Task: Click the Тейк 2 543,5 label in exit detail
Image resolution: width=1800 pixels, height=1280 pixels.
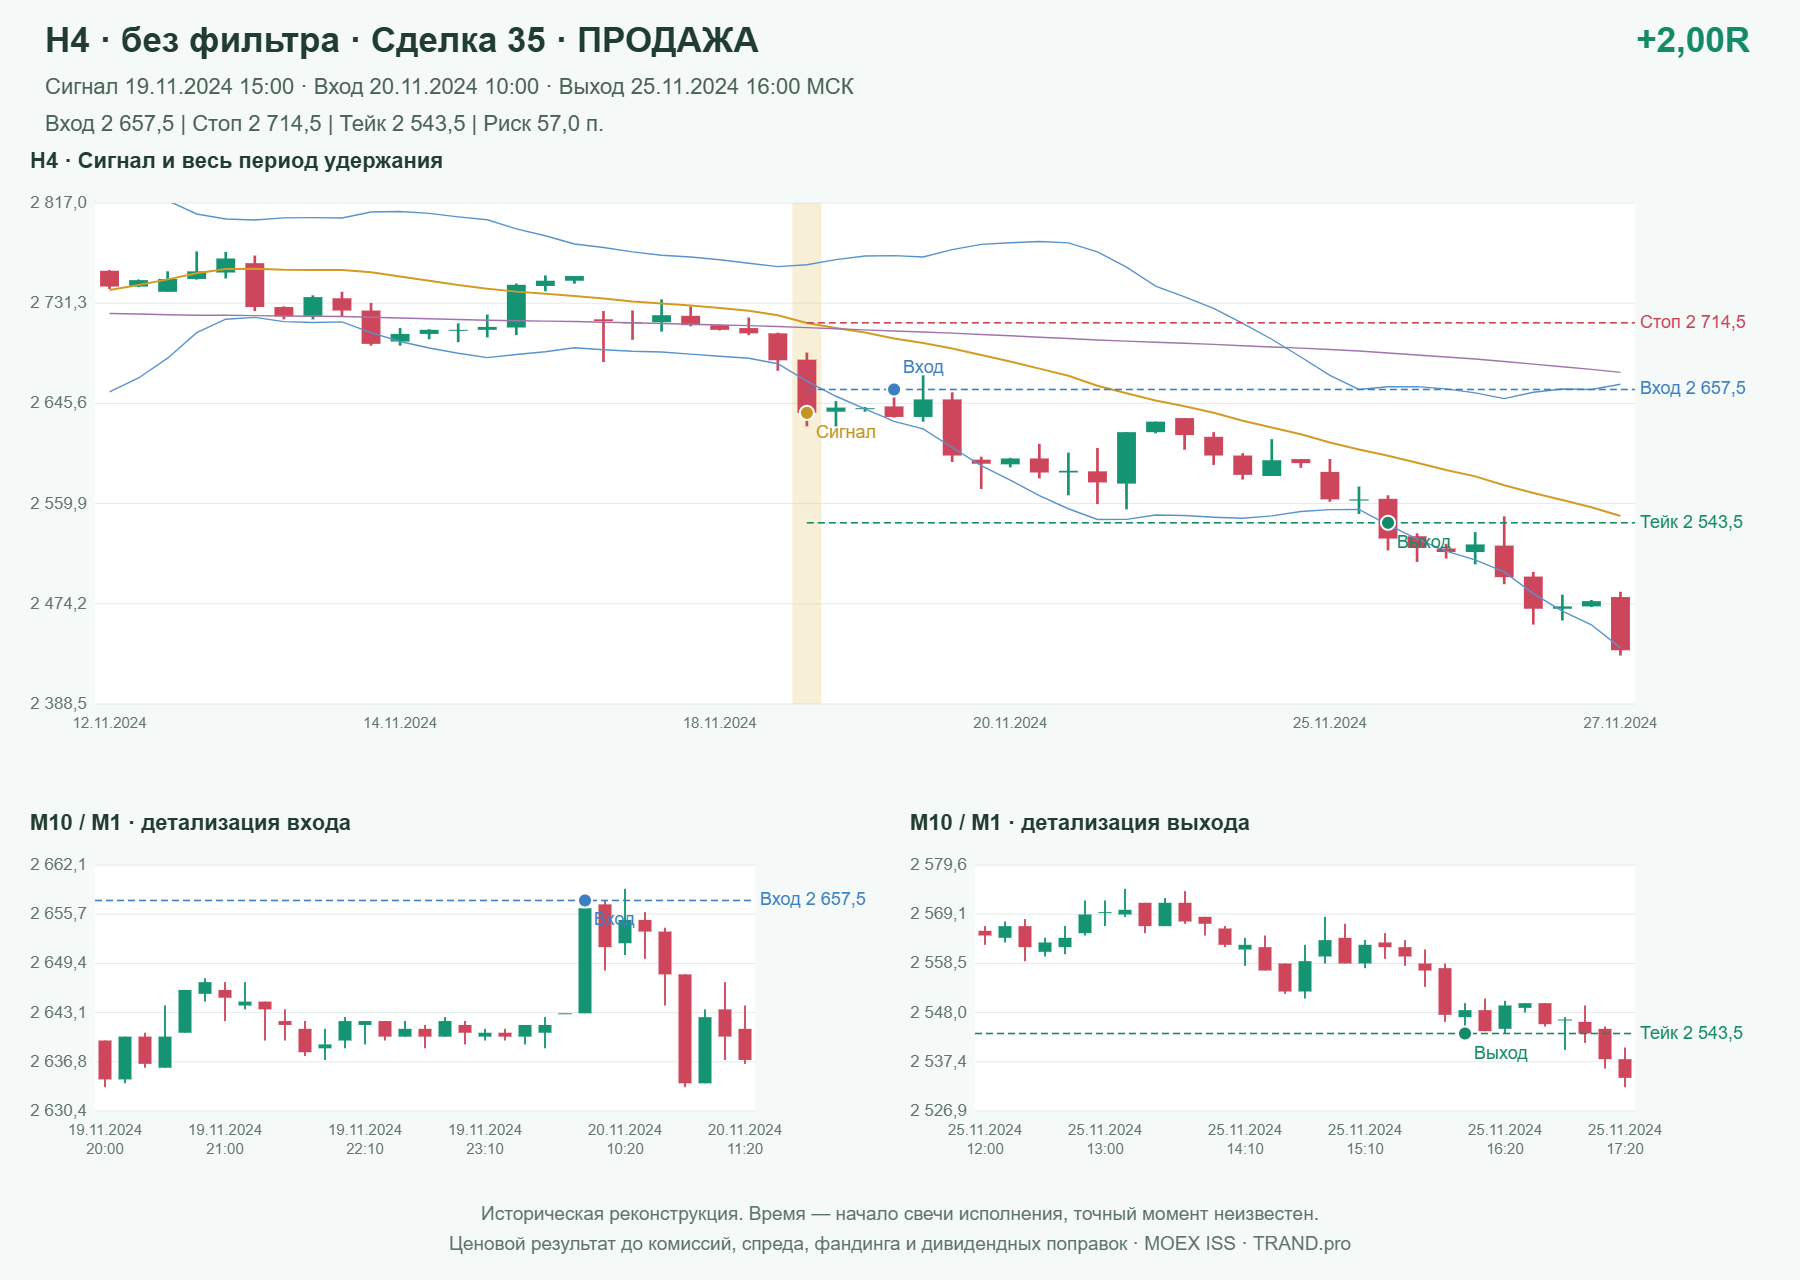Action: (x=1691, y=1033)
